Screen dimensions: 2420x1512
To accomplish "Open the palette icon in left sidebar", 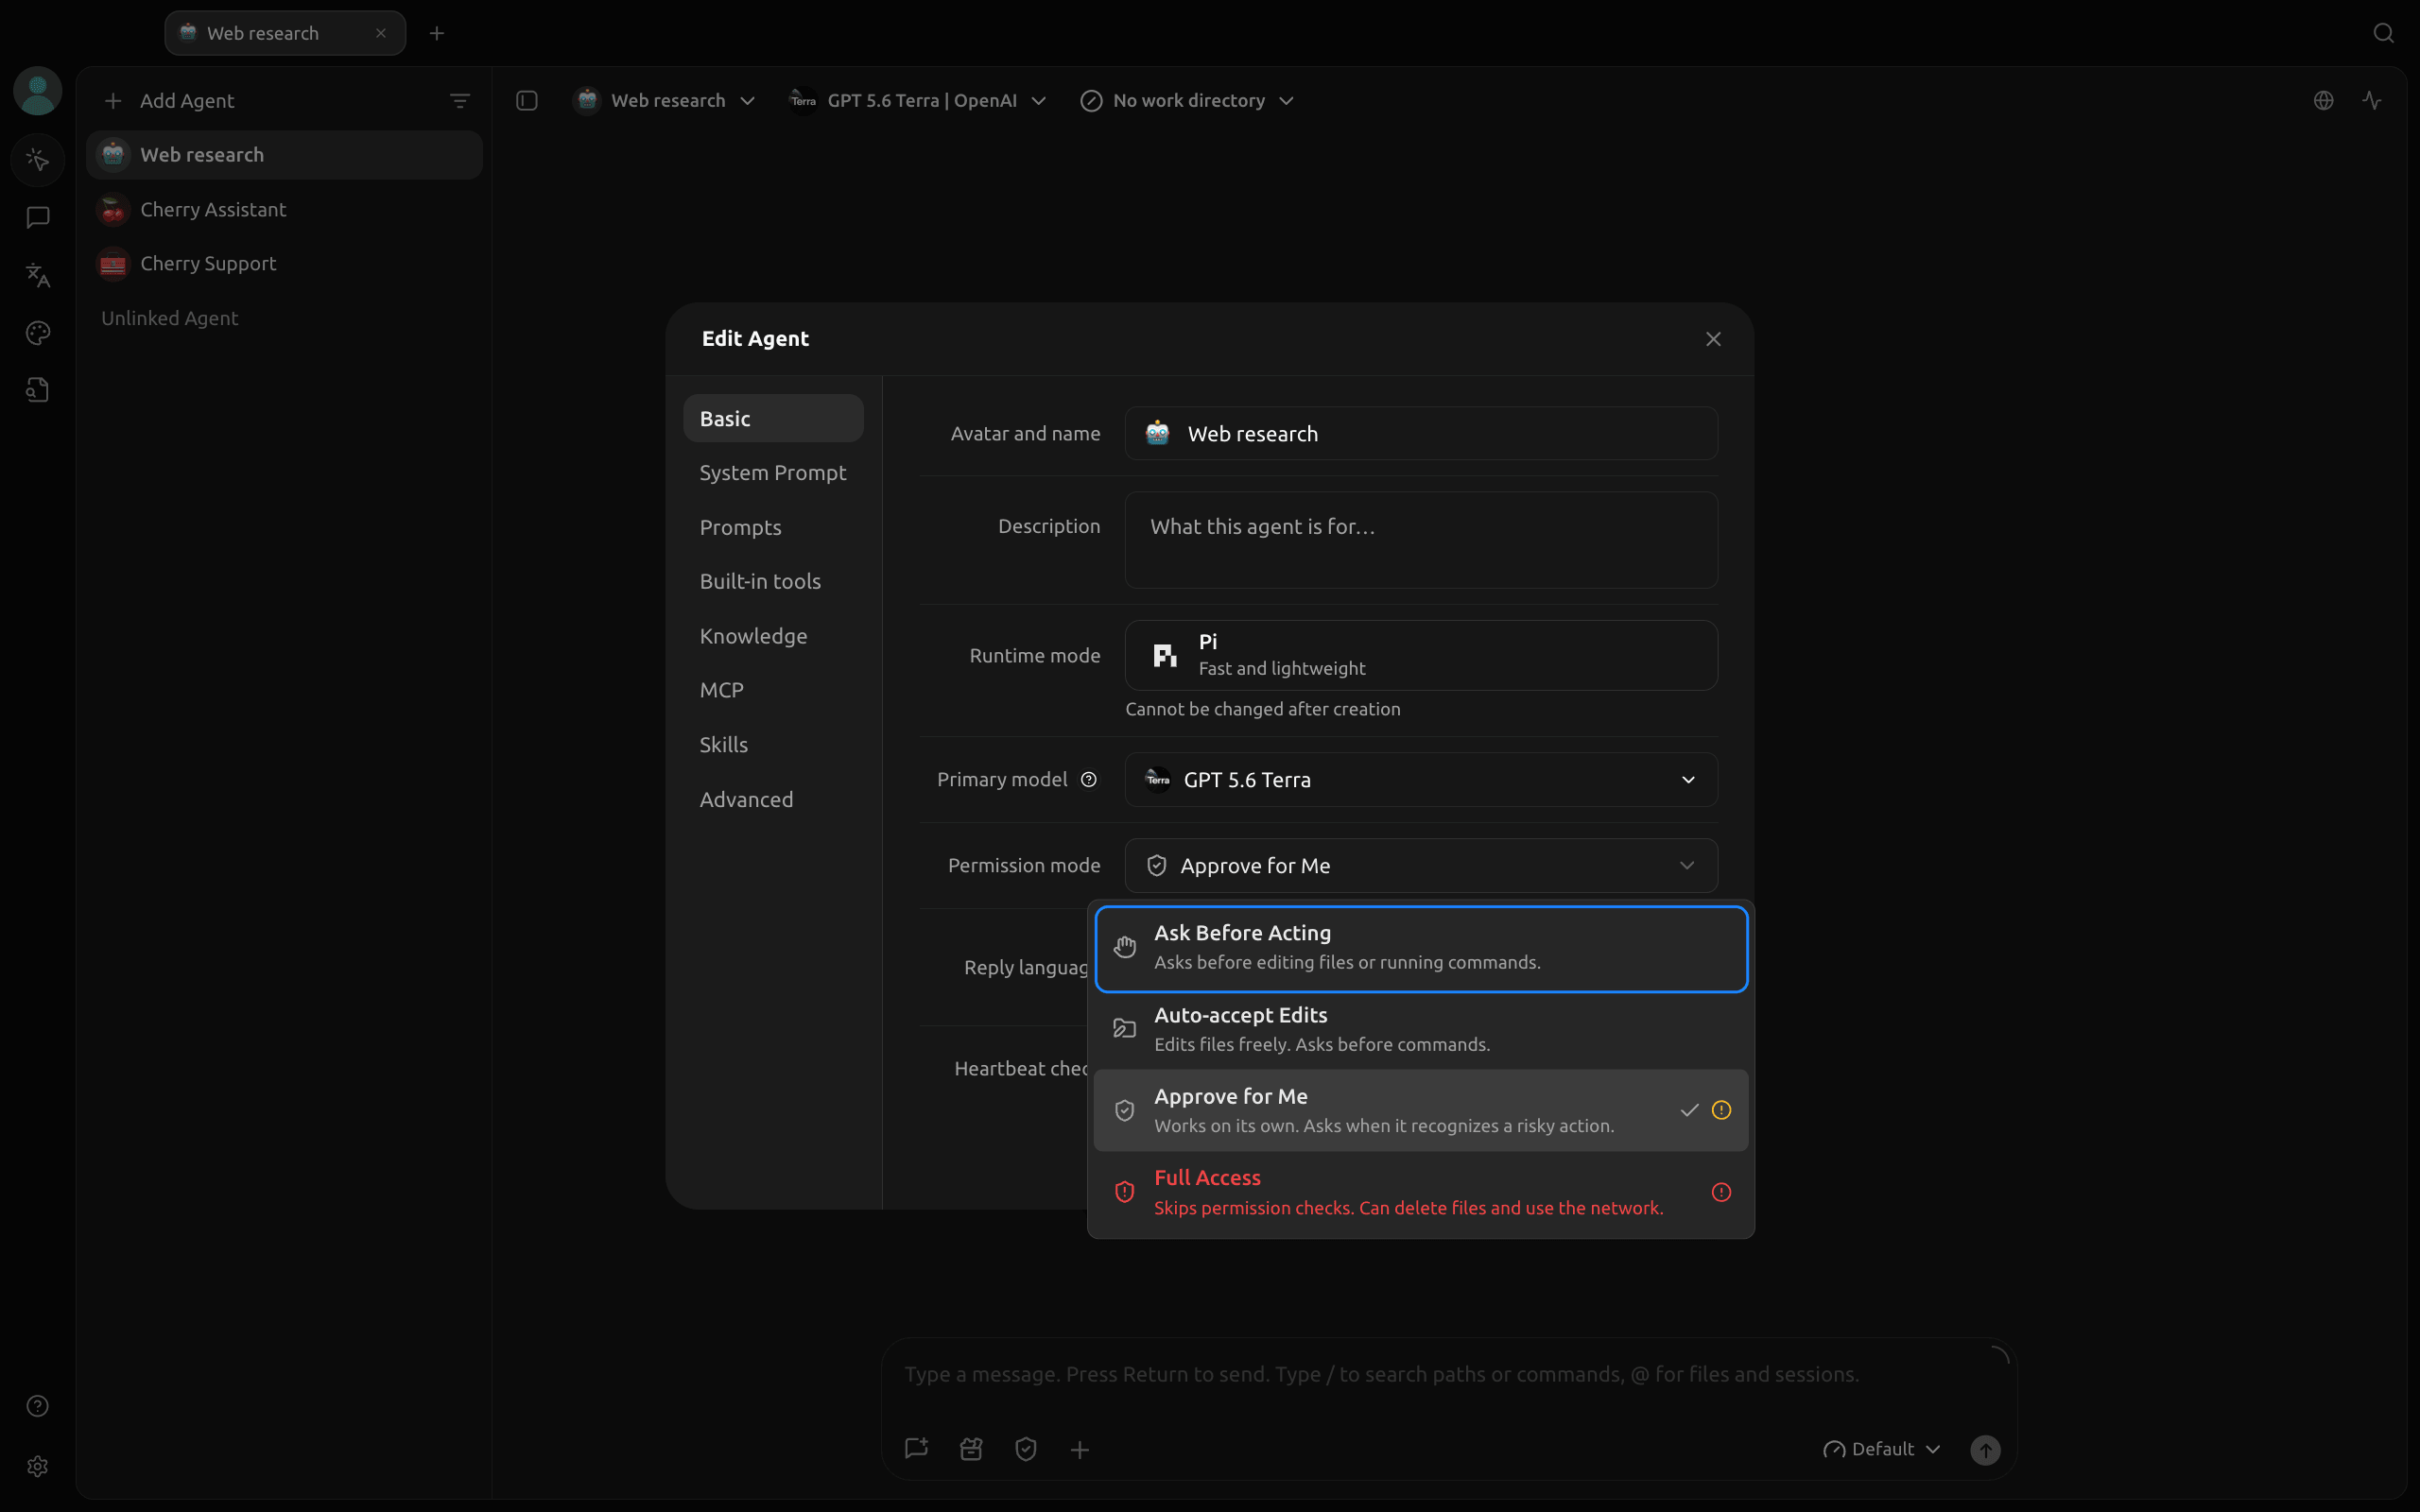I will point(38,333).
